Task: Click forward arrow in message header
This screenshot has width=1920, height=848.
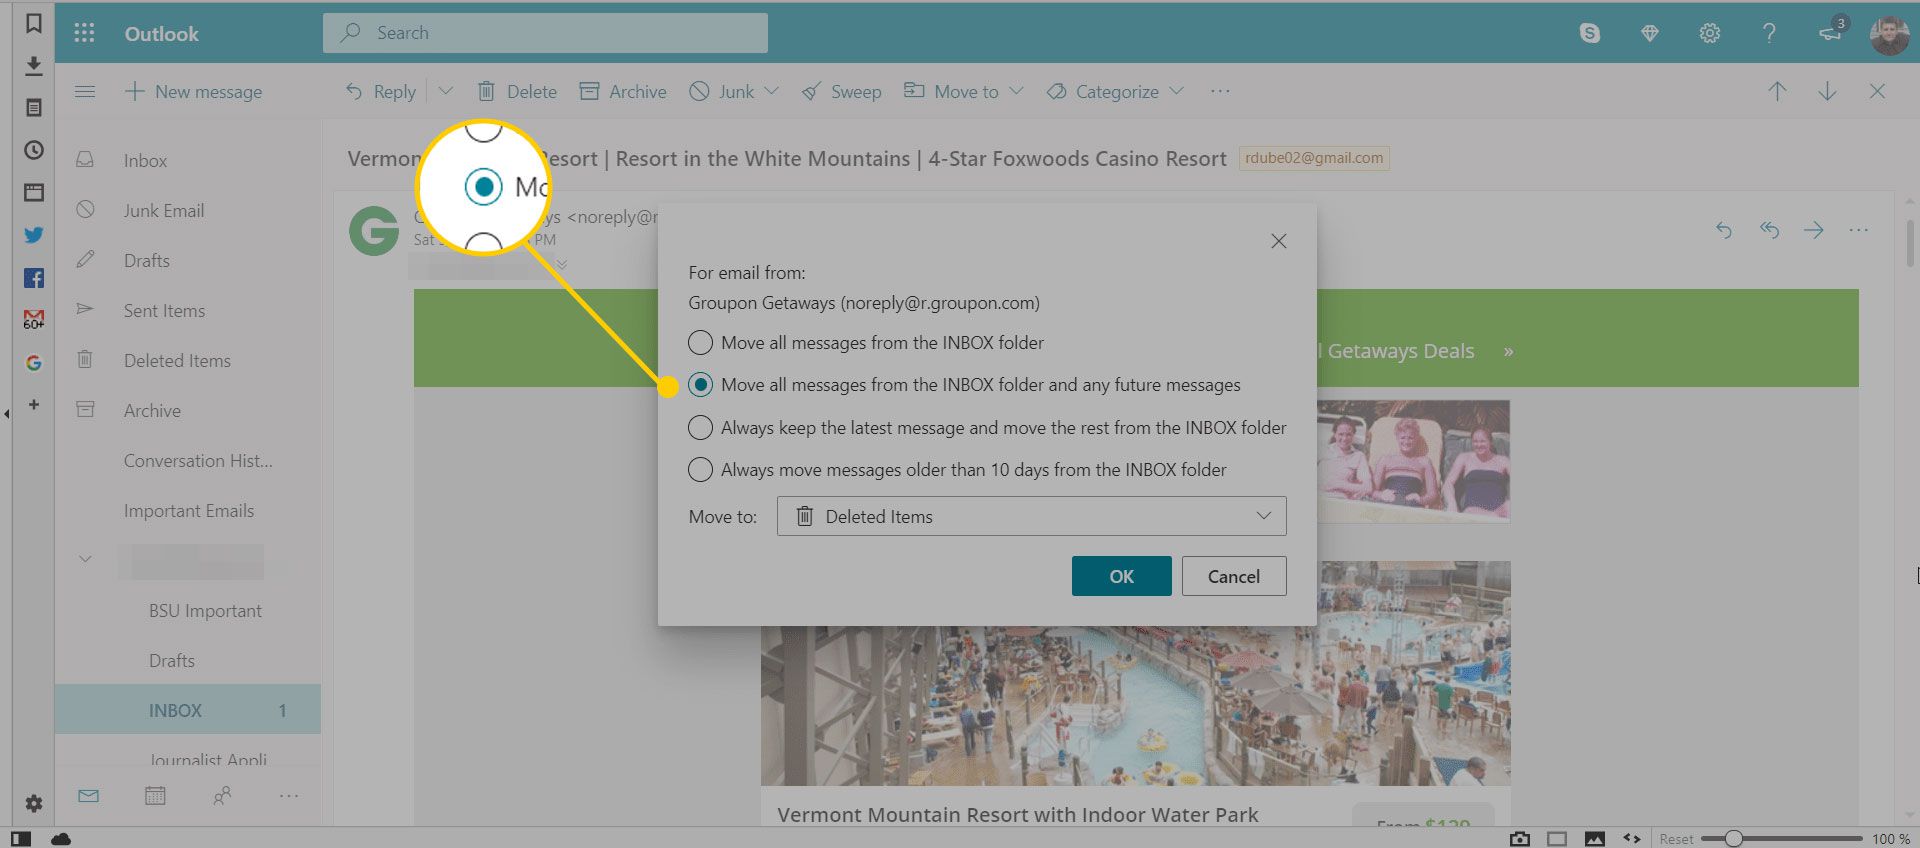Action: coord(1813,230)
